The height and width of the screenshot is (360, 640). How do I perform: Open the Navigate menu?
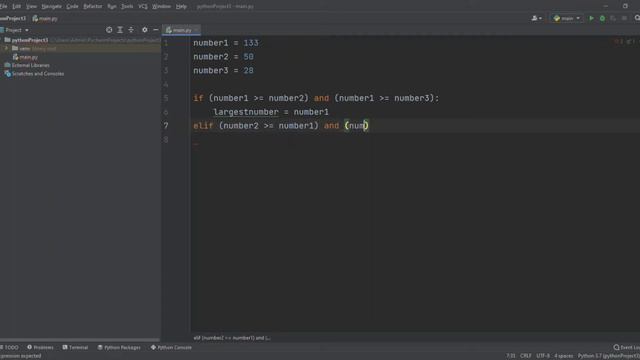point(51,6)
